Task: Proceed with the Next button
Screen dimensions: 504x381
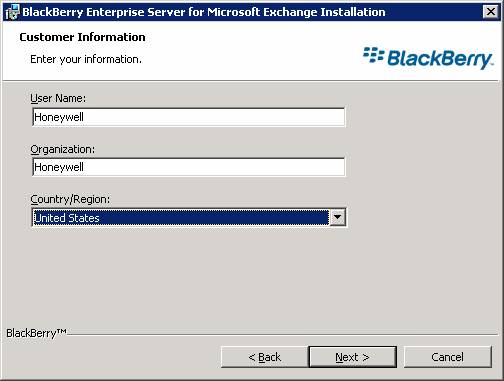Action: 353,357
